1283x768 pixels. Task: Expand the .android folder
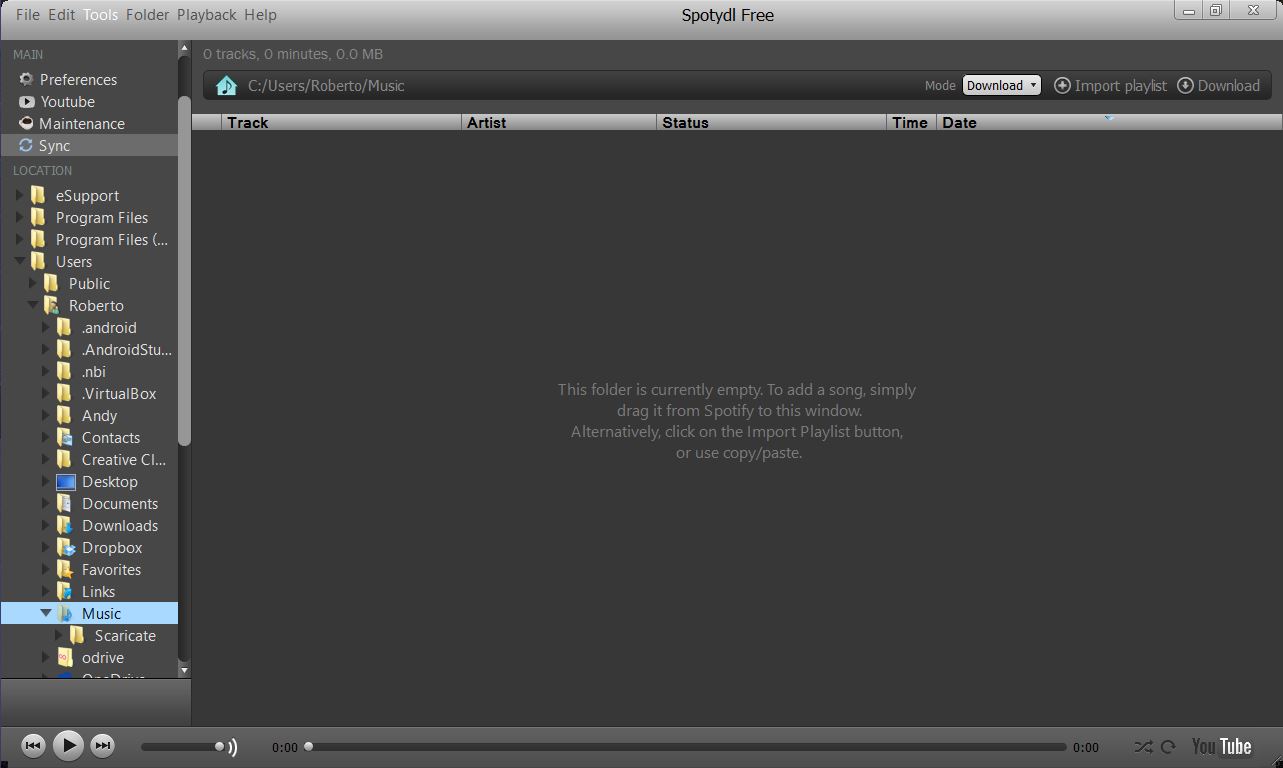click(46, 327)
